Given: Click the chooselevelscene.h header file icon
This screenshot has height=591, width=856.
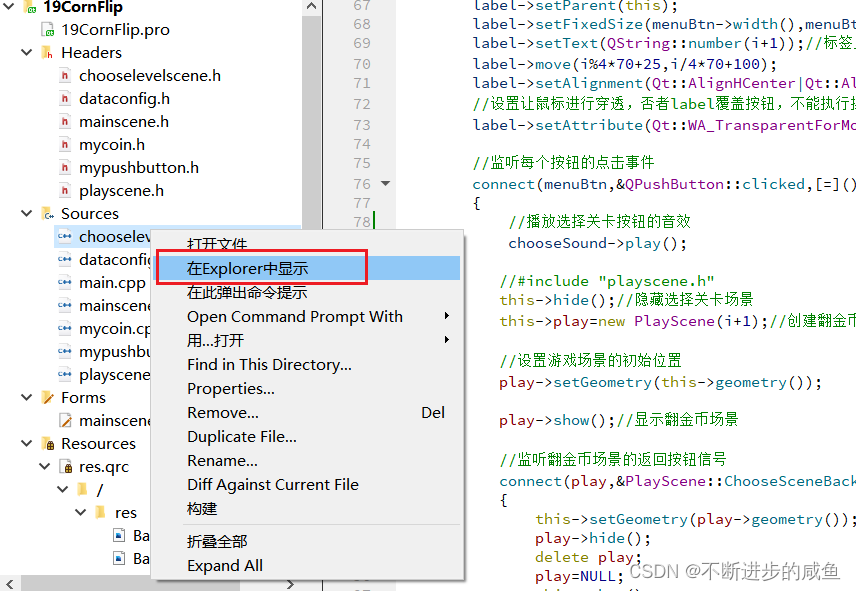Looking at the screenshot, I should (x=65, y=76).
